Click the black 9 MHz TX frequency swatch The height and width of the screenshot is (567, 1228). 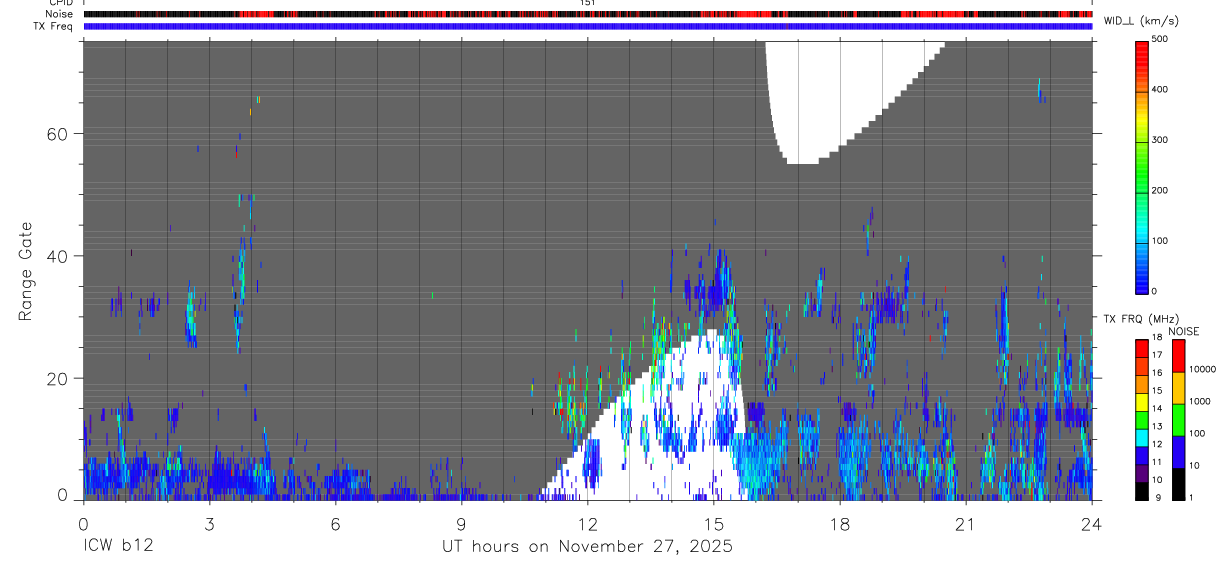1142,491
